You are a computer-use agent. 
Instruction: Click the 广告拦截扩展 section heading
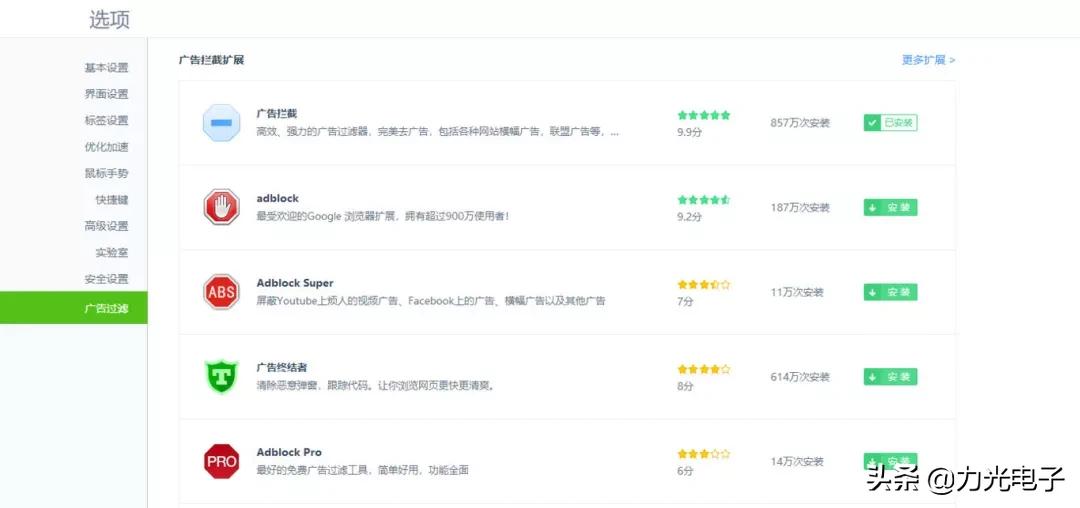[x=211, y=60]
